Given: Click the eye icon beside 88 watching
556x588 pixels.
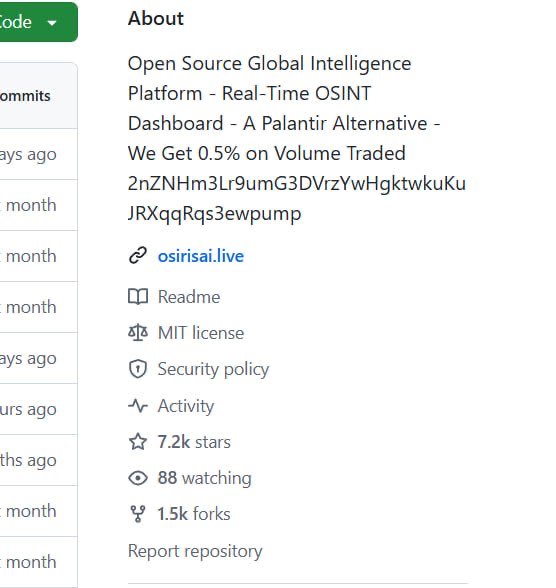Looking at the screenshot, I should pos(138,478).
